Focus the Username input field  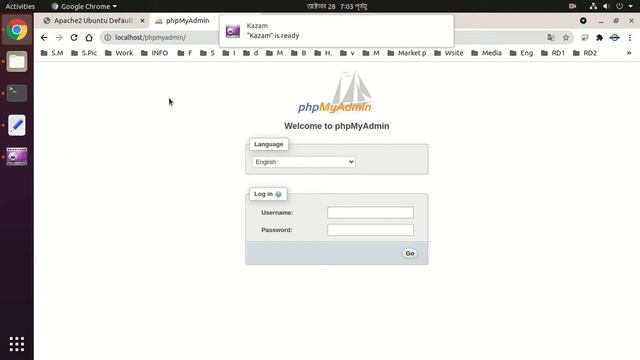click(x=370, y=213)
